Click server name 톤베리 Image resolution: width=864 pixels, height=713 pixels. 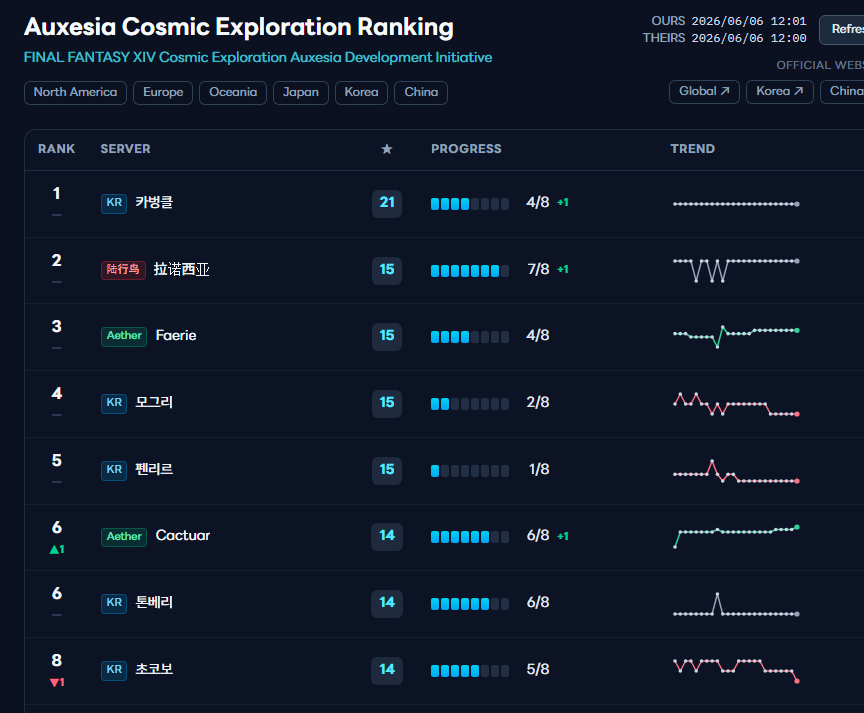[x=154, y=603]
